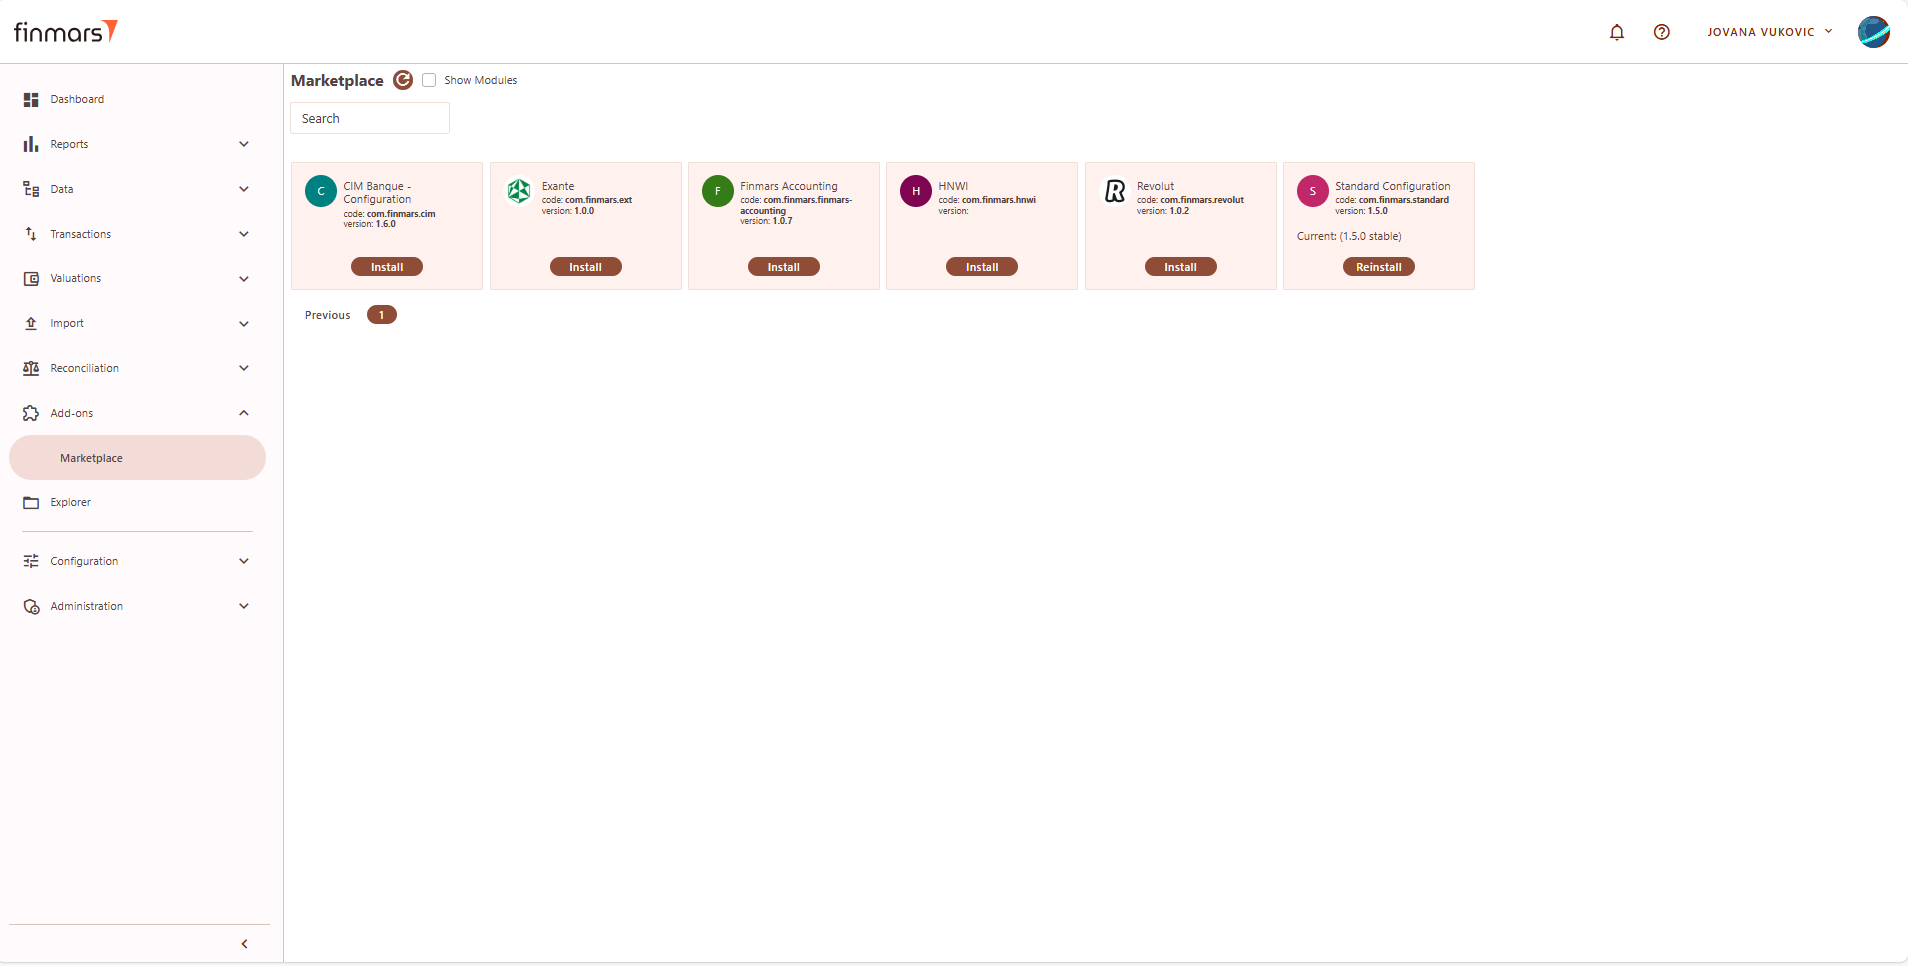Collapse the sidebar with the left arrow
This screenshot has height=966, width=1908.
(x=244, y=944)
